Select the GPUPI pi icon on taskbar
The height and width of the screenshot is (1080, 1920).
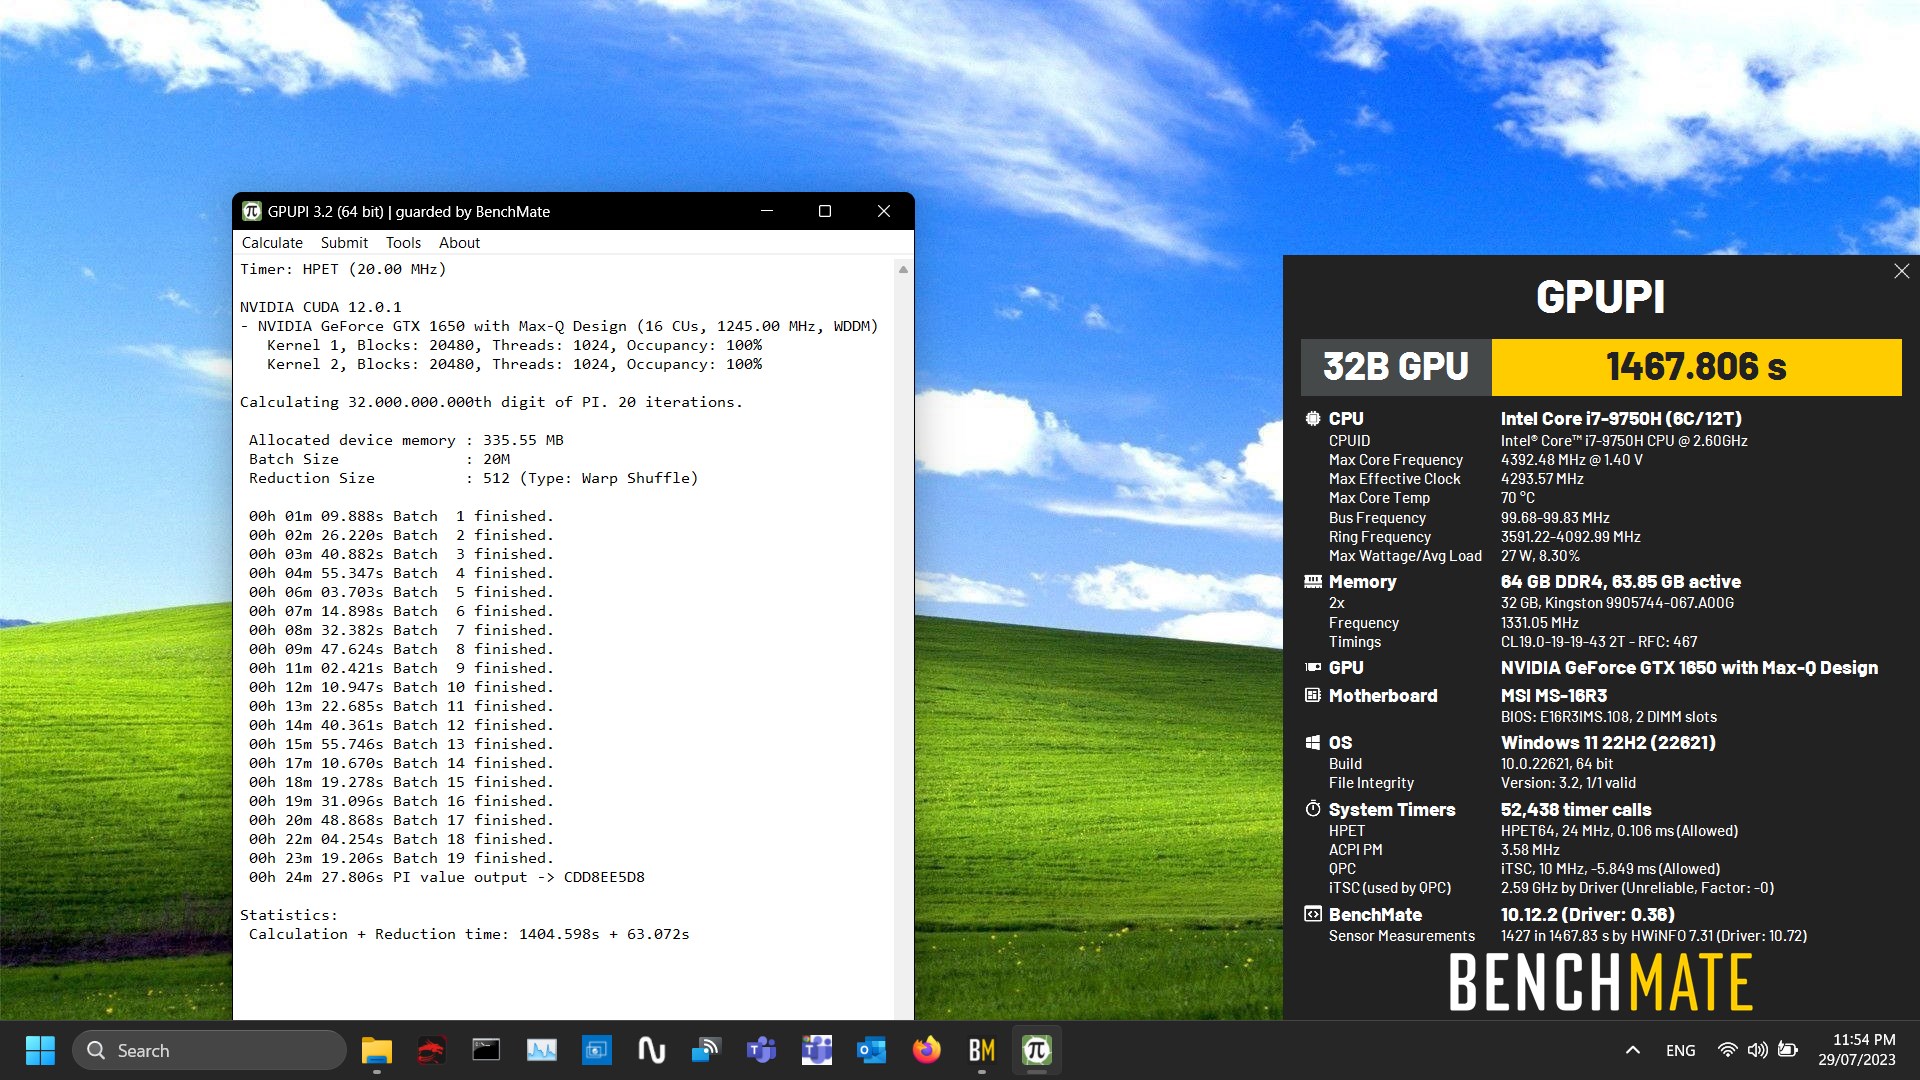pyautogui.click(x=1036, y=1050)
